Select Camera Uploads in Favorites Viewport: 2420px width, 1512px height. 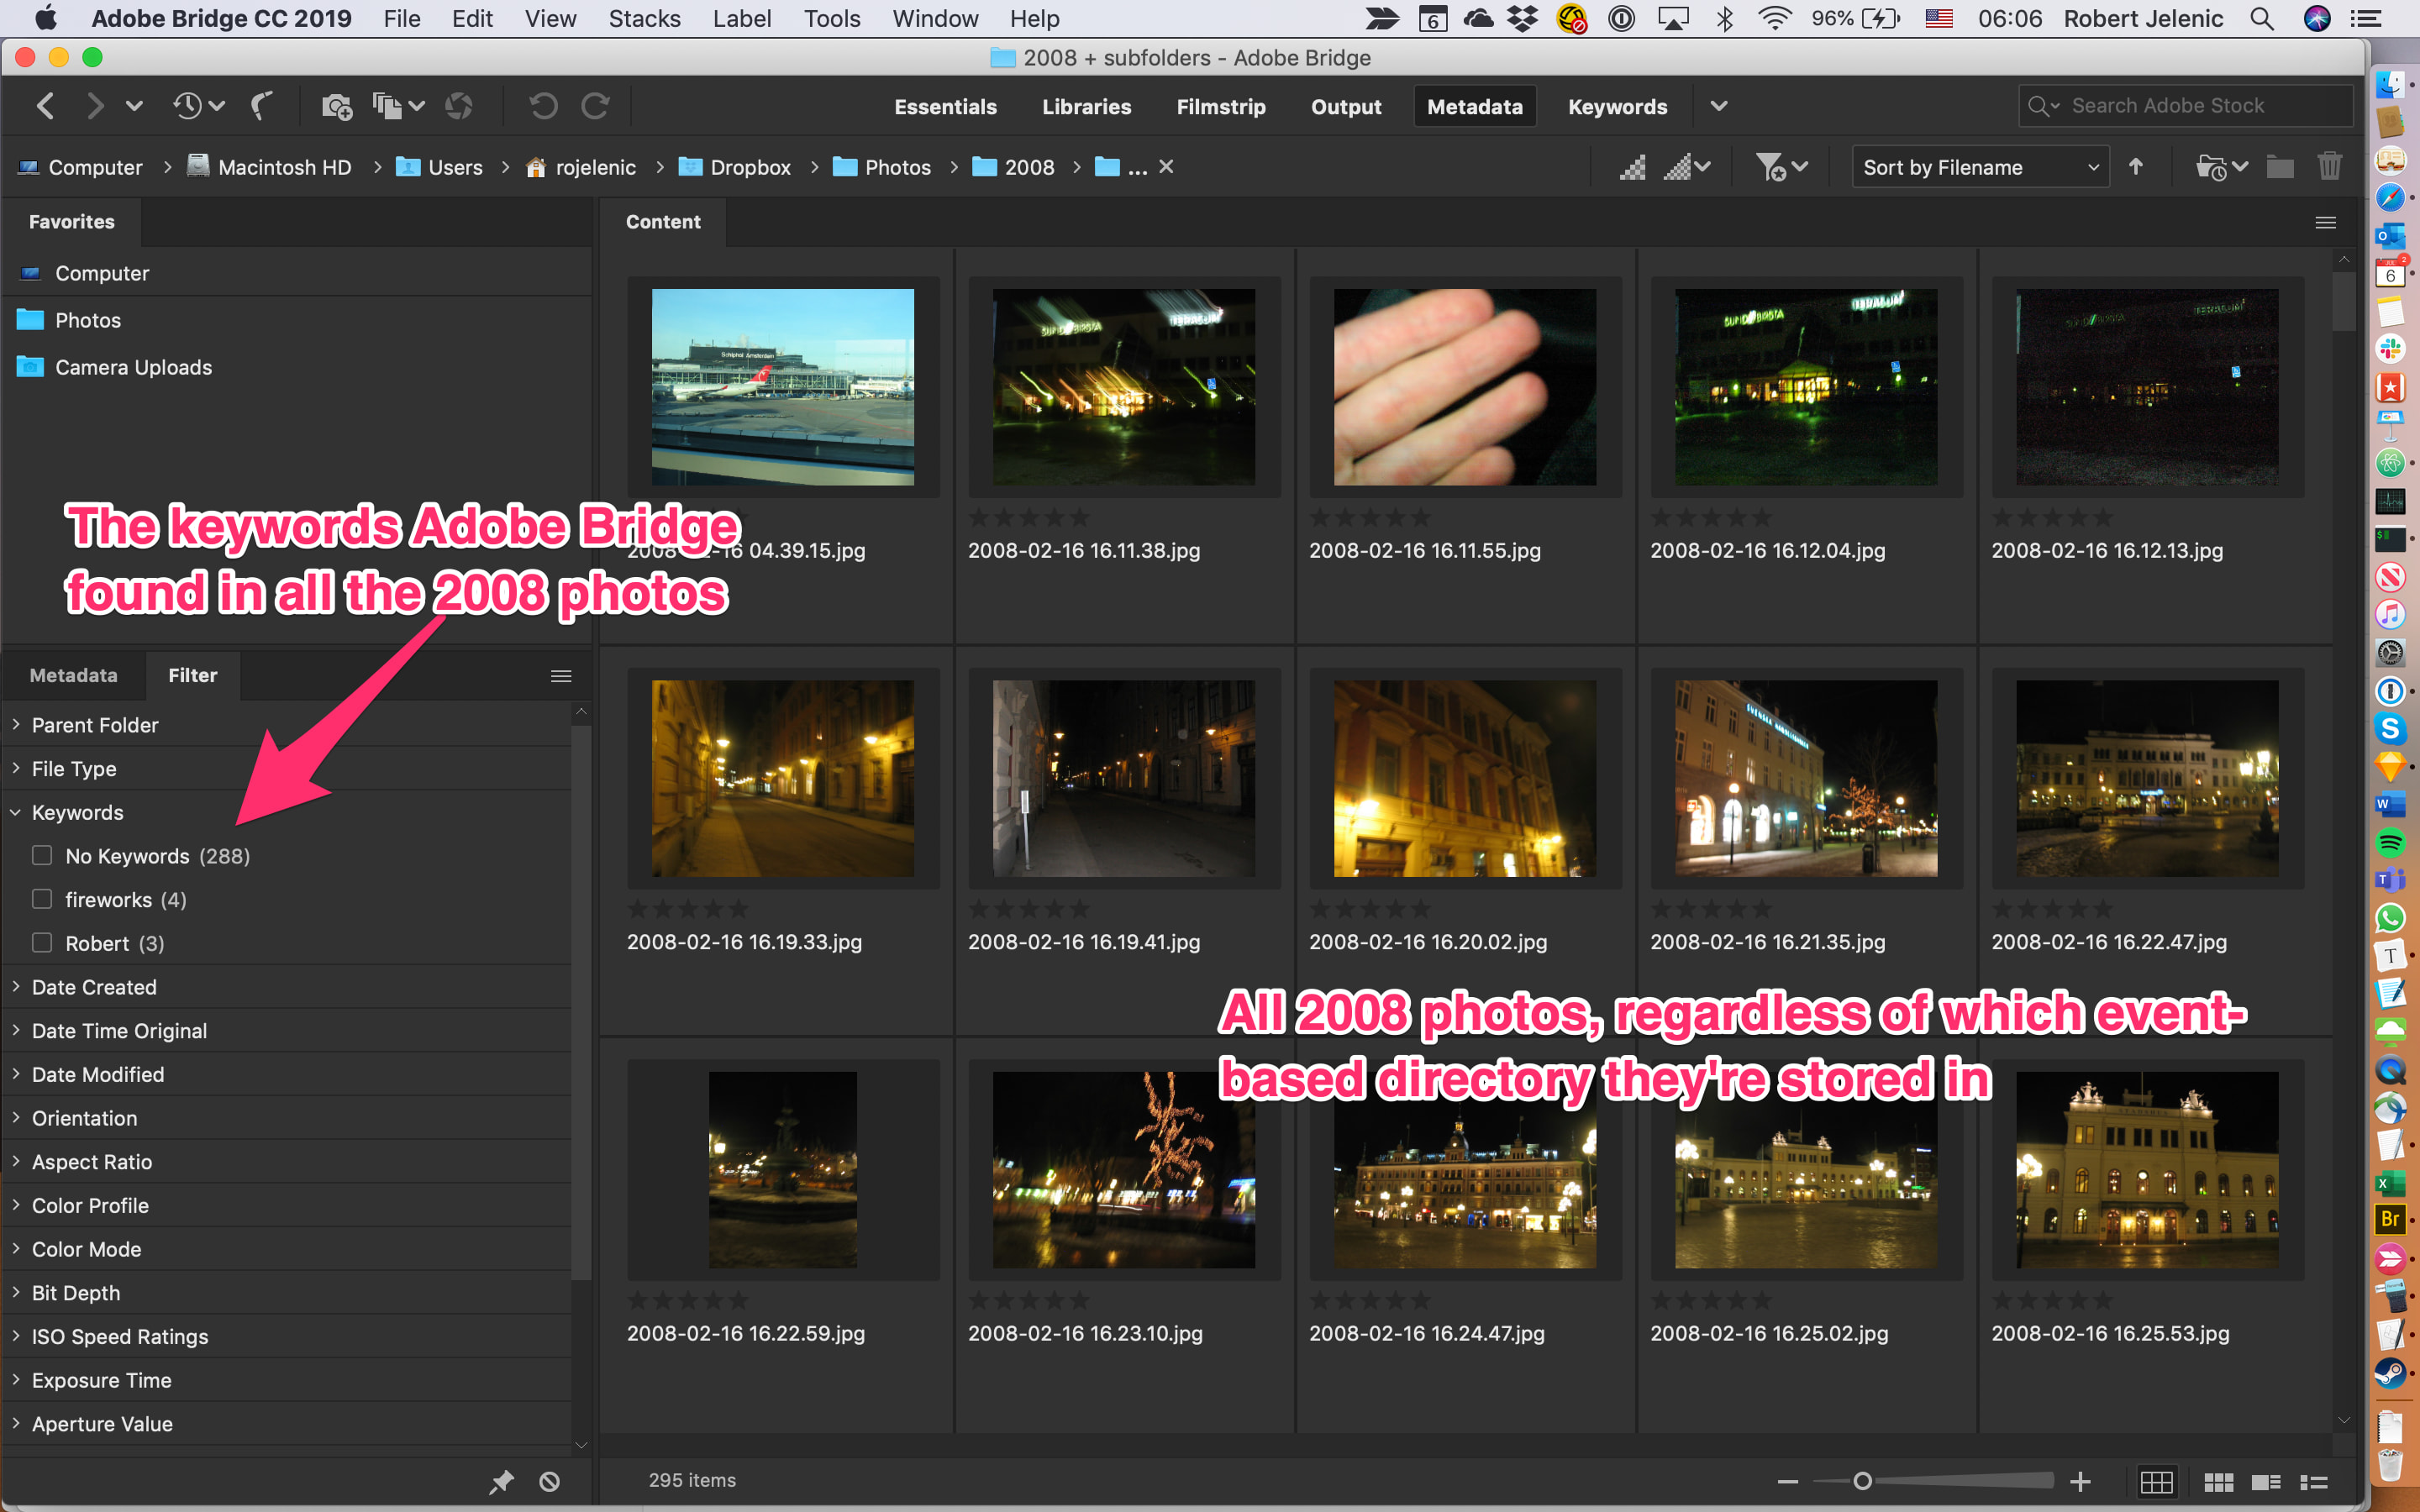tap(133, 367)
